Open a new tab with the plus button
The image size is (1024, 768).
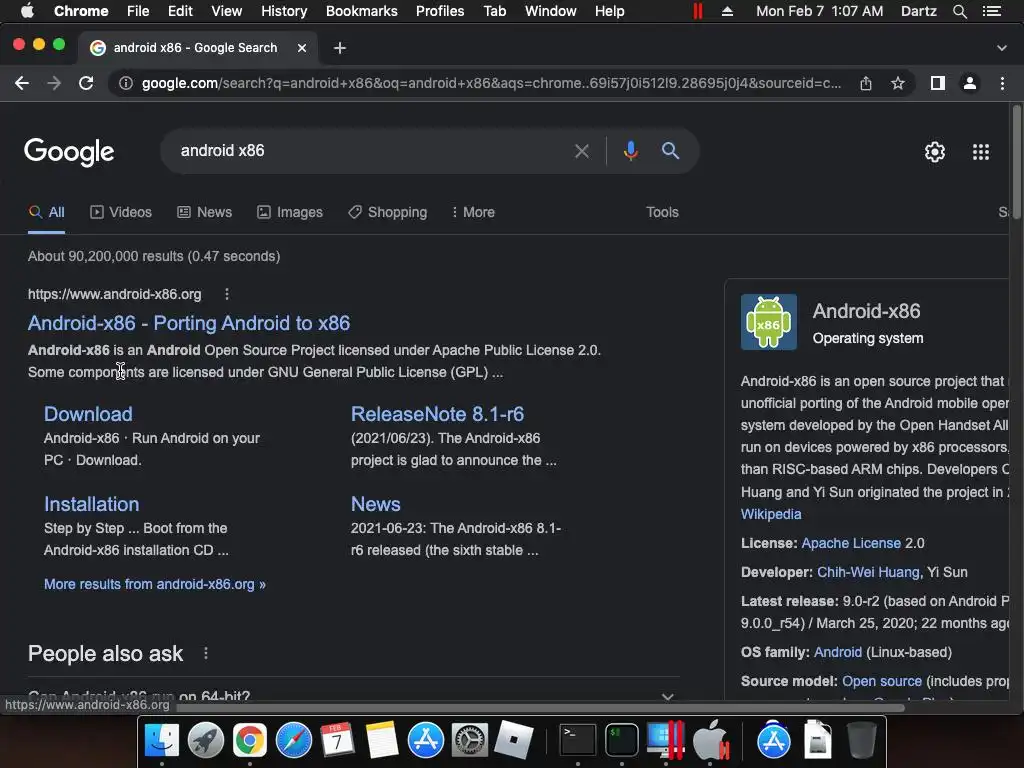tap(340, 48)
